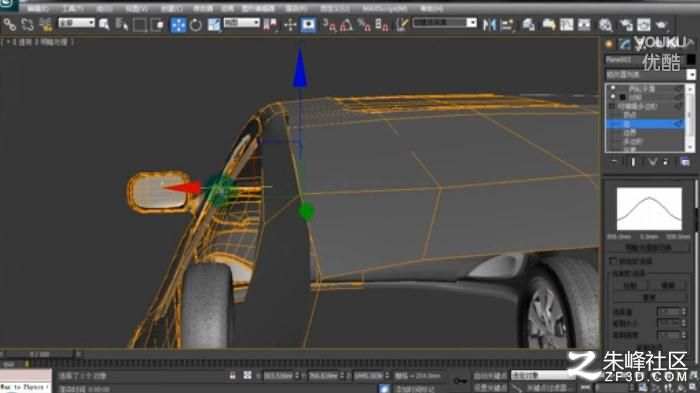Toggle the checkbox below the soft-selection curve
The image size is (700, 393).
[613, 260]
